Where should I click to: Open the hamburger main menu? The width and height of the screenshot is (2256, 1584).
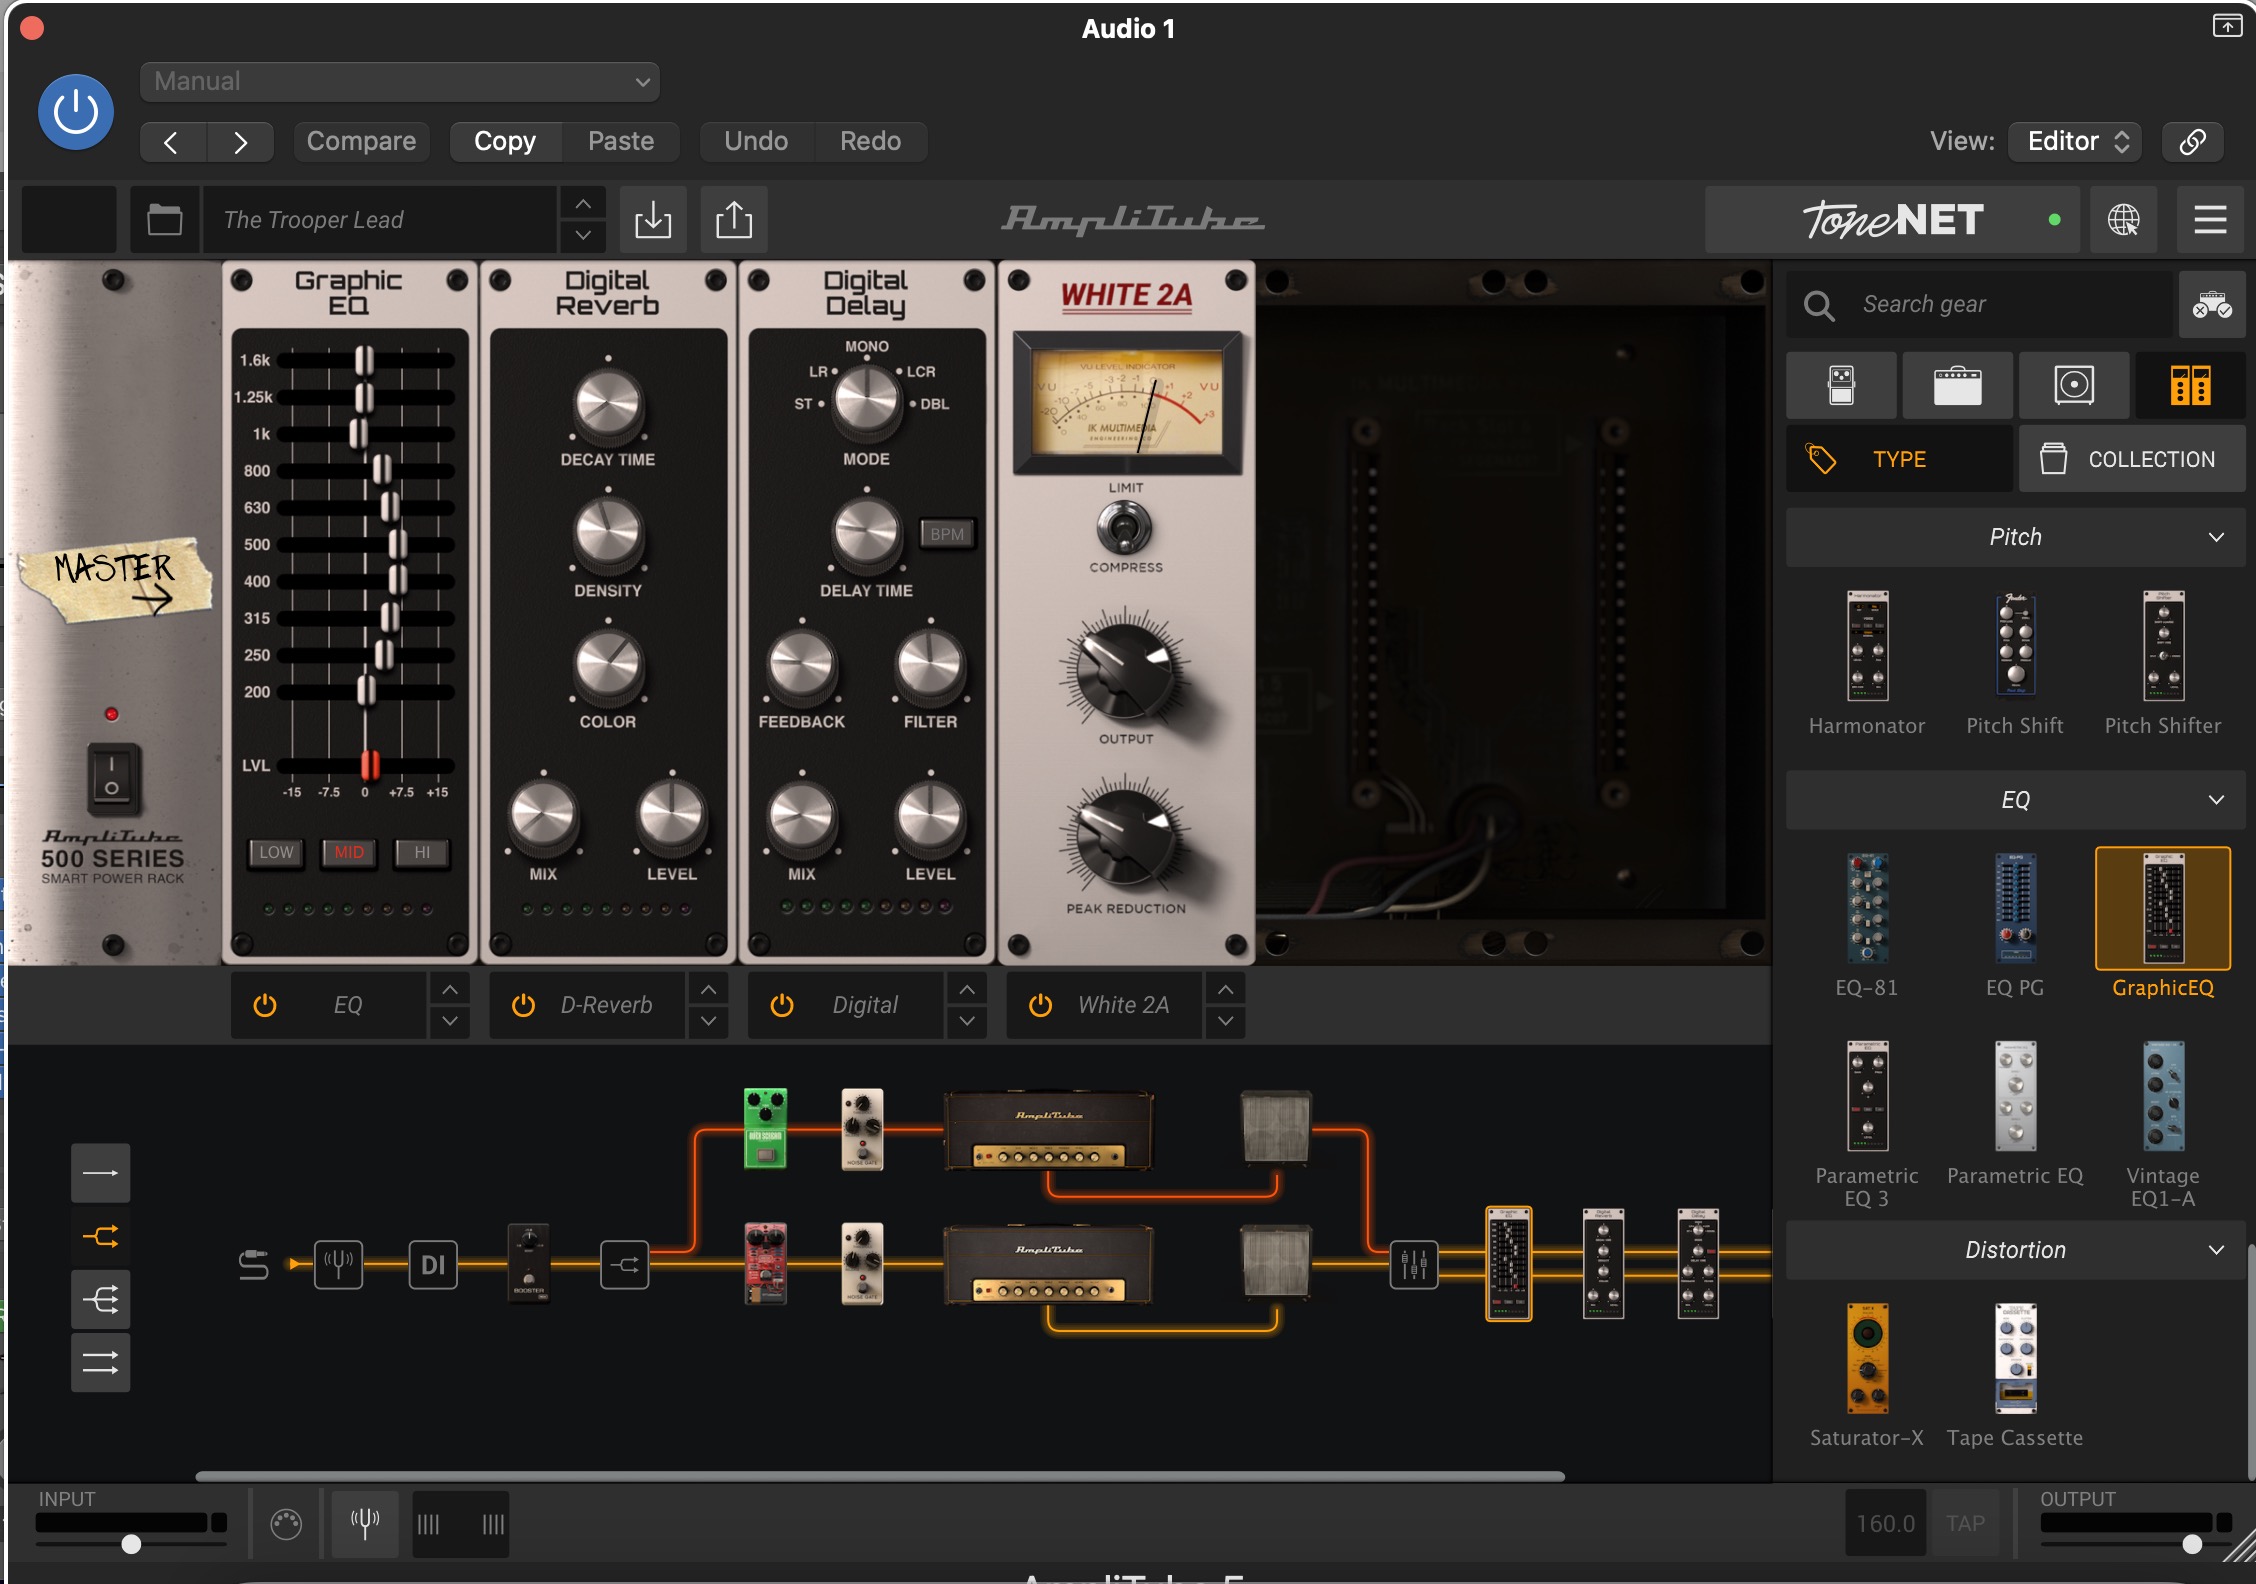[x=2210, y=219]
